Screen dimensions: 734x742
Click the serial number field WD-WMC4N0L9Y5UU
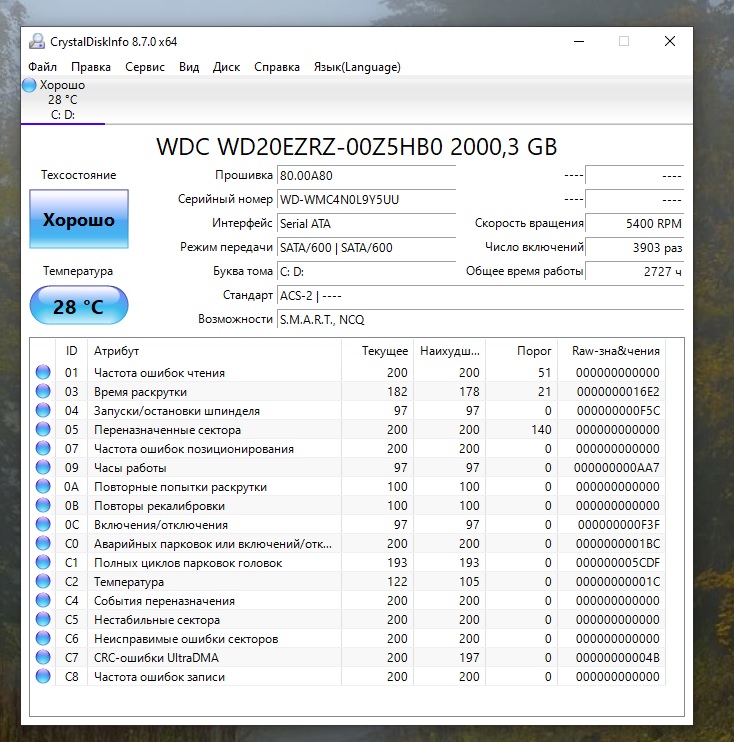pyautogui.click(x=366, y=200)
